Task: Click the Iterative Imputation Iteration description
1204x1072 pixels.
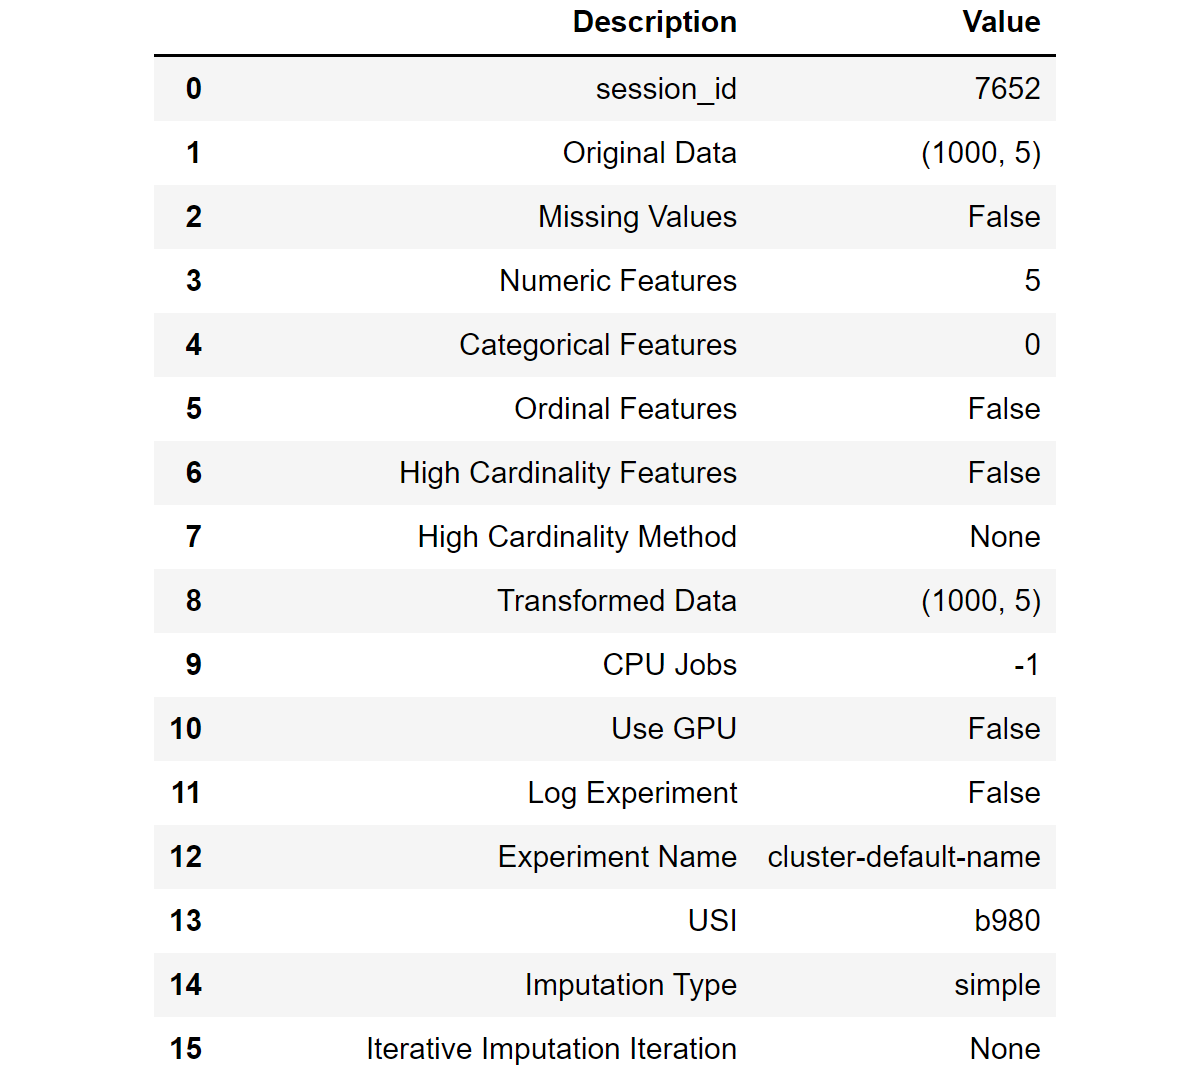Action: click(551, 1049)
